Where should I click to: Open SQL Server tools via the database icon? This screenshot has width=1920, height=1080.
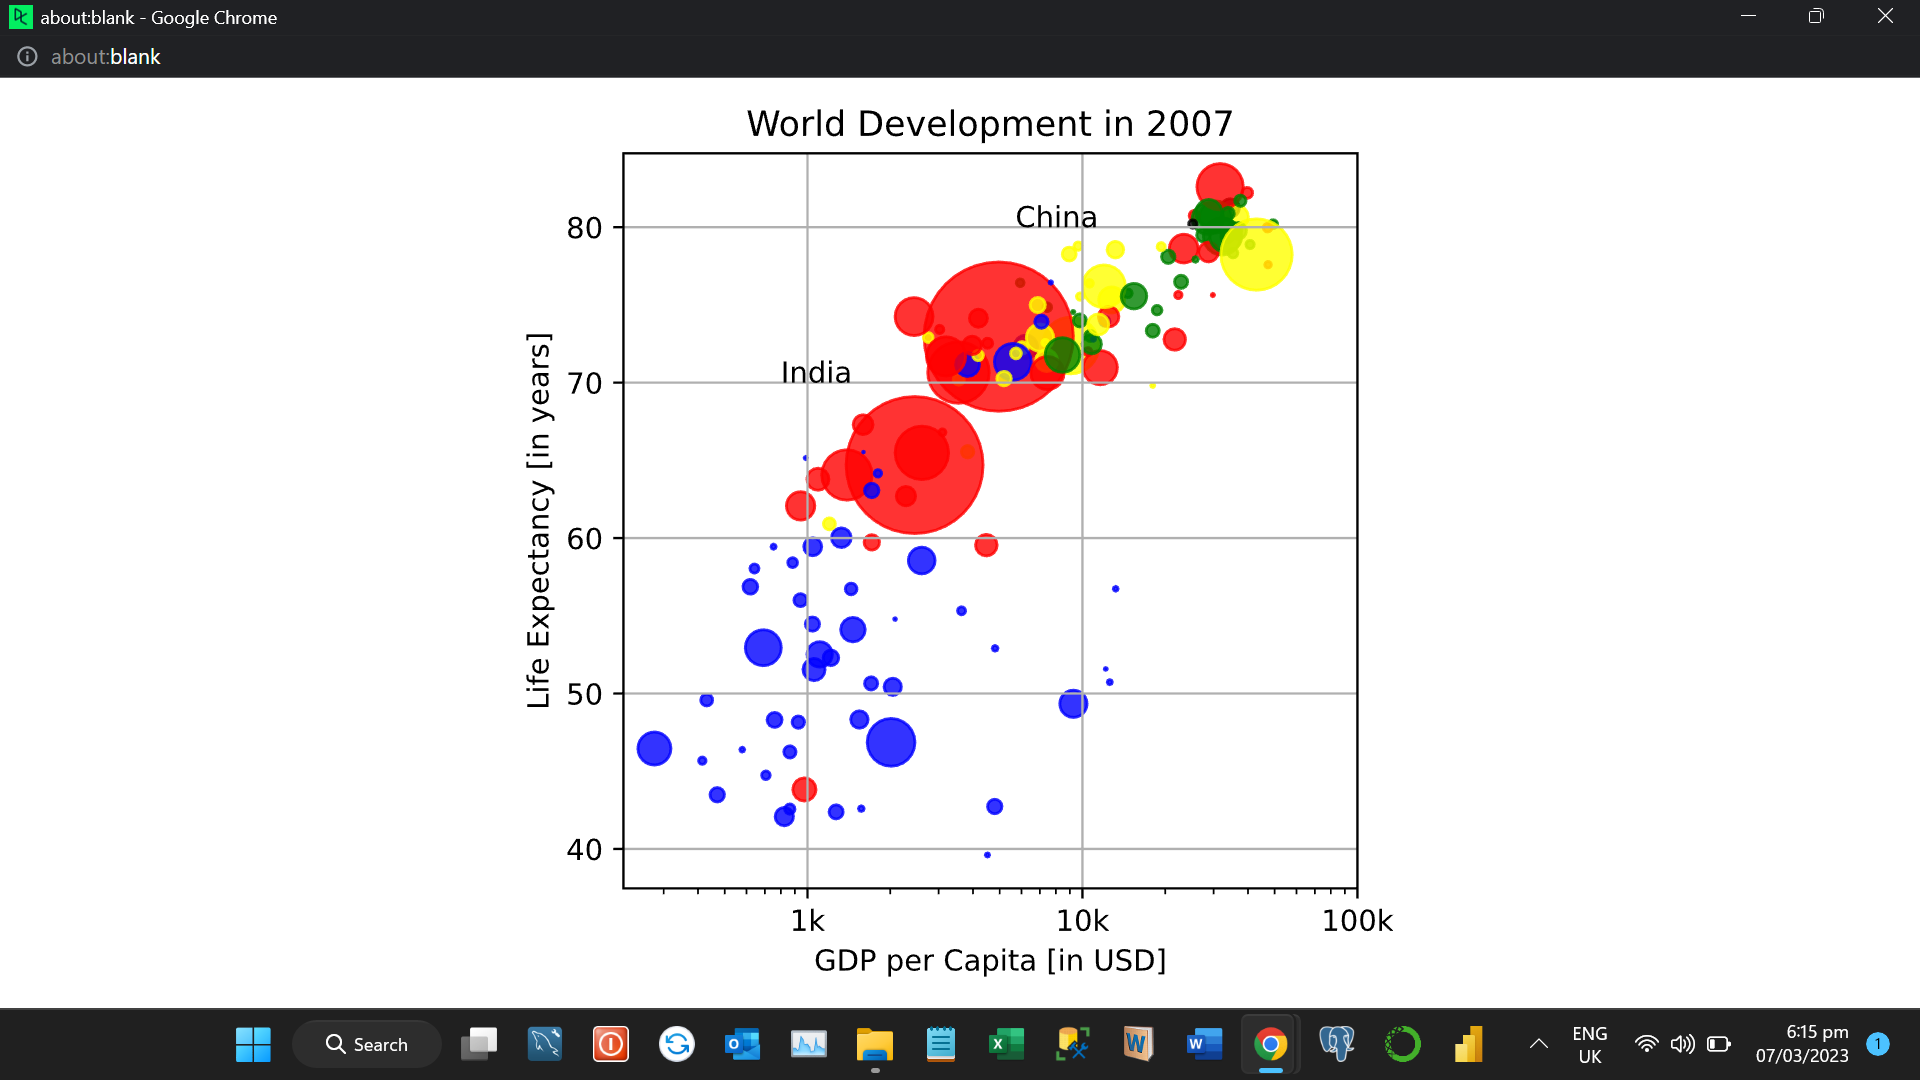1071,1043
